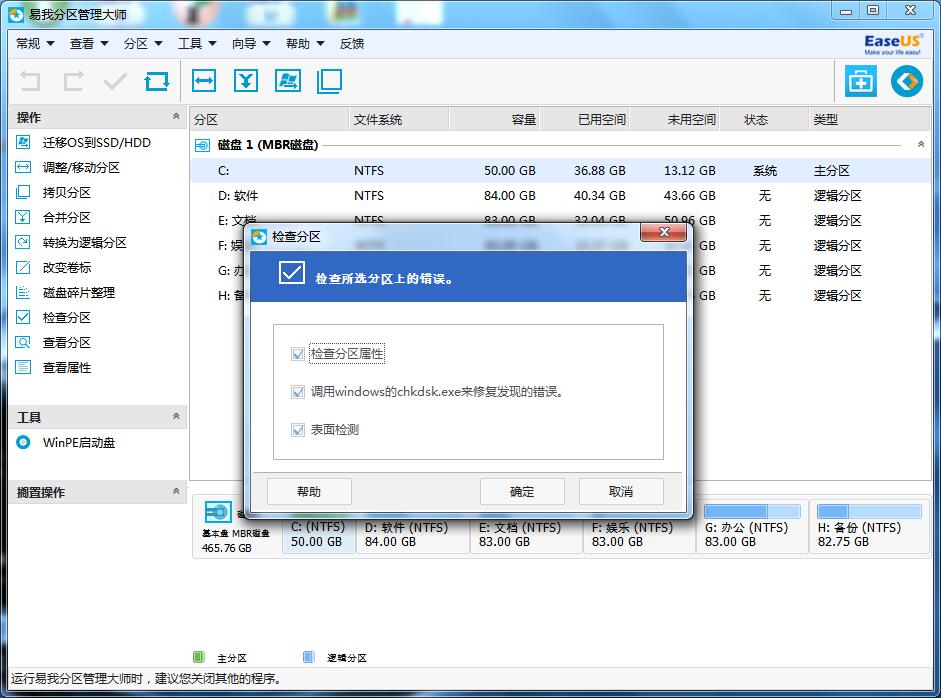
Task: Click the green 主分区 legend swatch
Action: point(199,657)
